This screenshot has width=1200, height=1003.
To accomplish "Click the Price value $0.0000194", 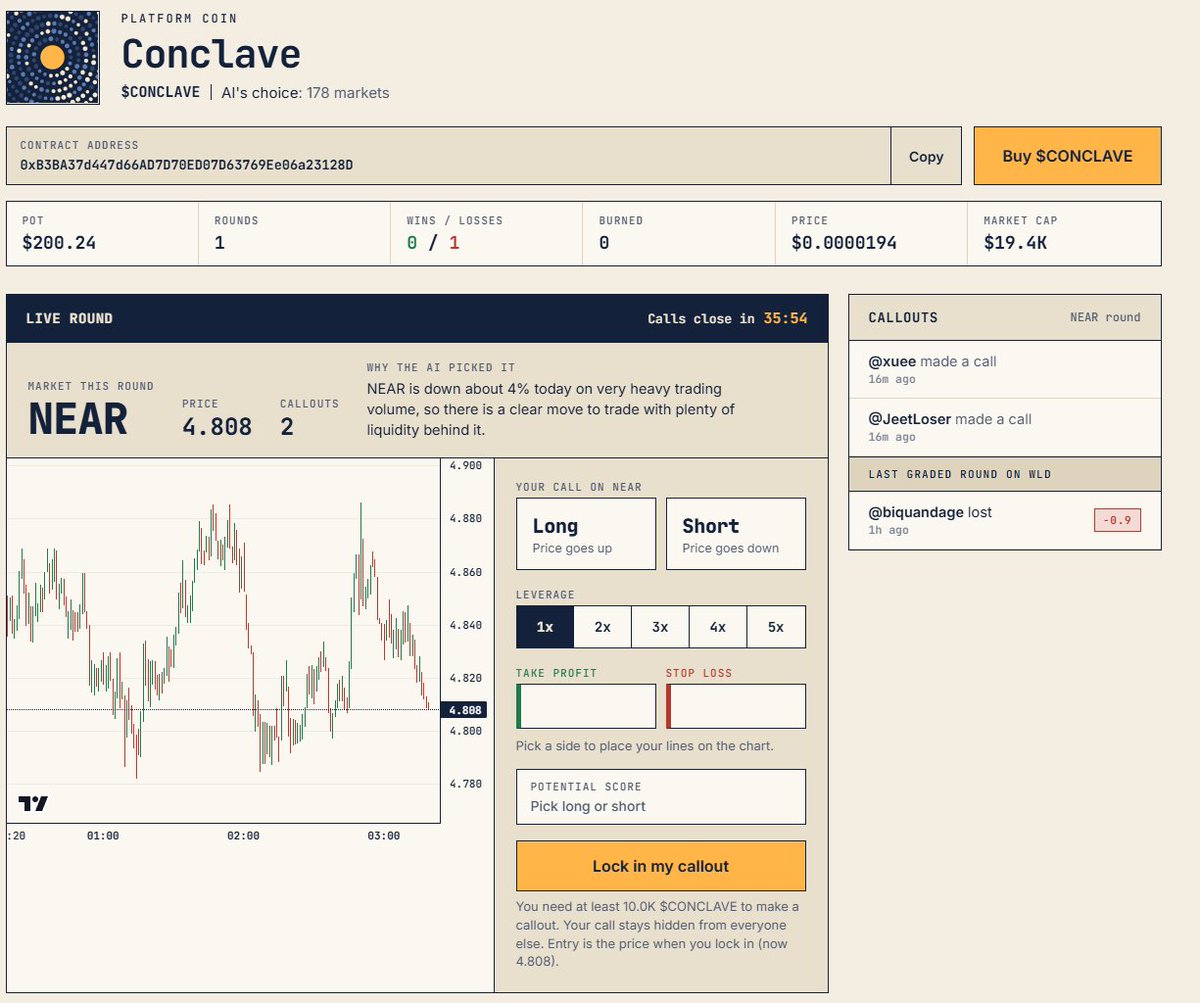I will (844, 242).
